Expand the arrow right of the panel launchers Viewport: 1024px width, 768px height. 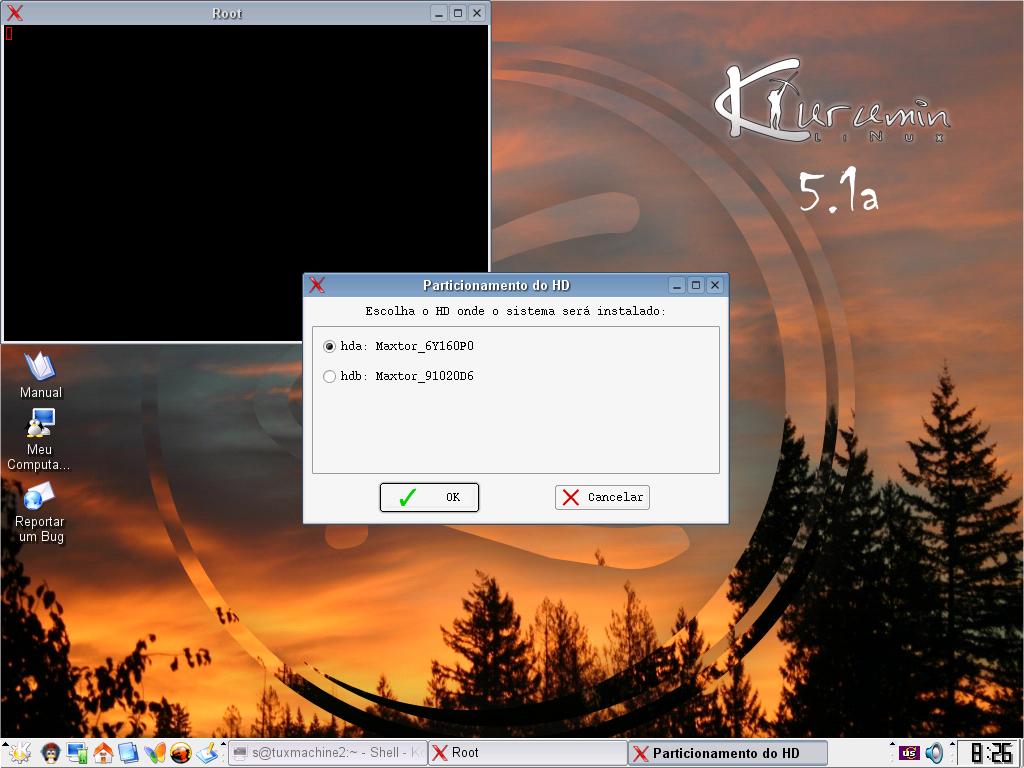[223, 744]
